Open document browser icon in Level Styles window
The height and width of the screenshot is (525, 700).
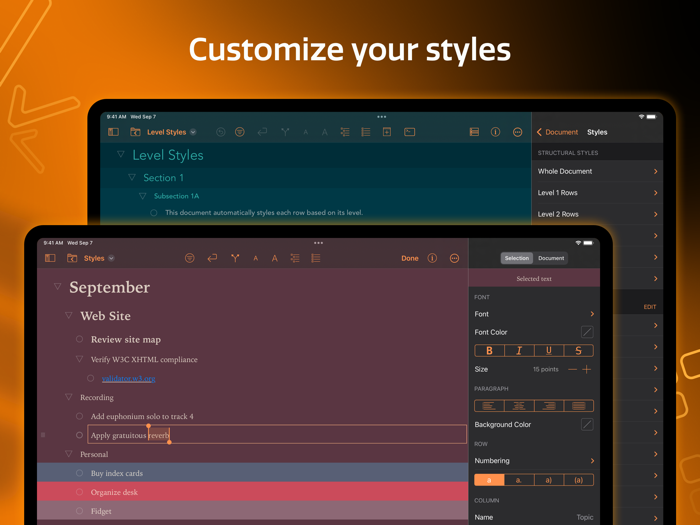click(x=135, y=132)
